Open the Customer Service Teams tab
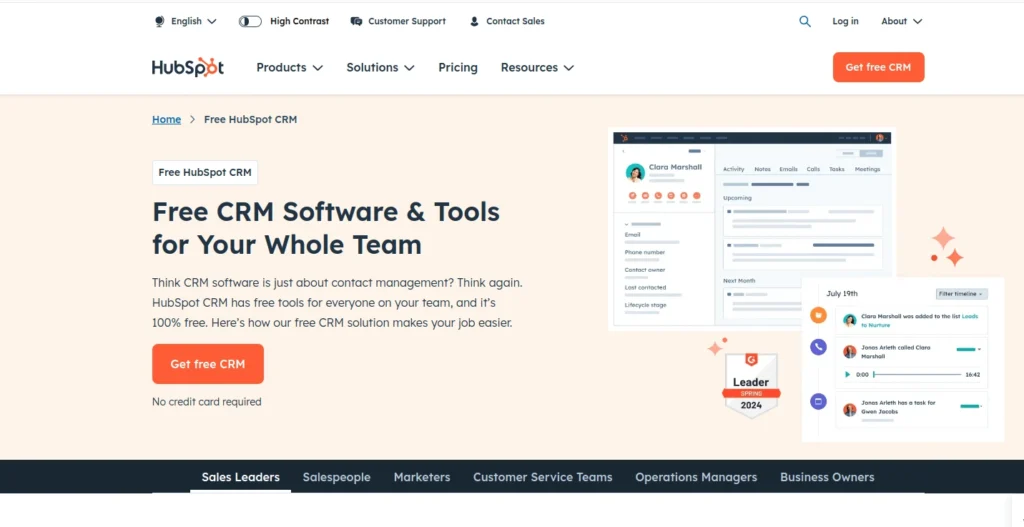The image size is (1024, 527). pyautogui.click(x=543, y=477)
